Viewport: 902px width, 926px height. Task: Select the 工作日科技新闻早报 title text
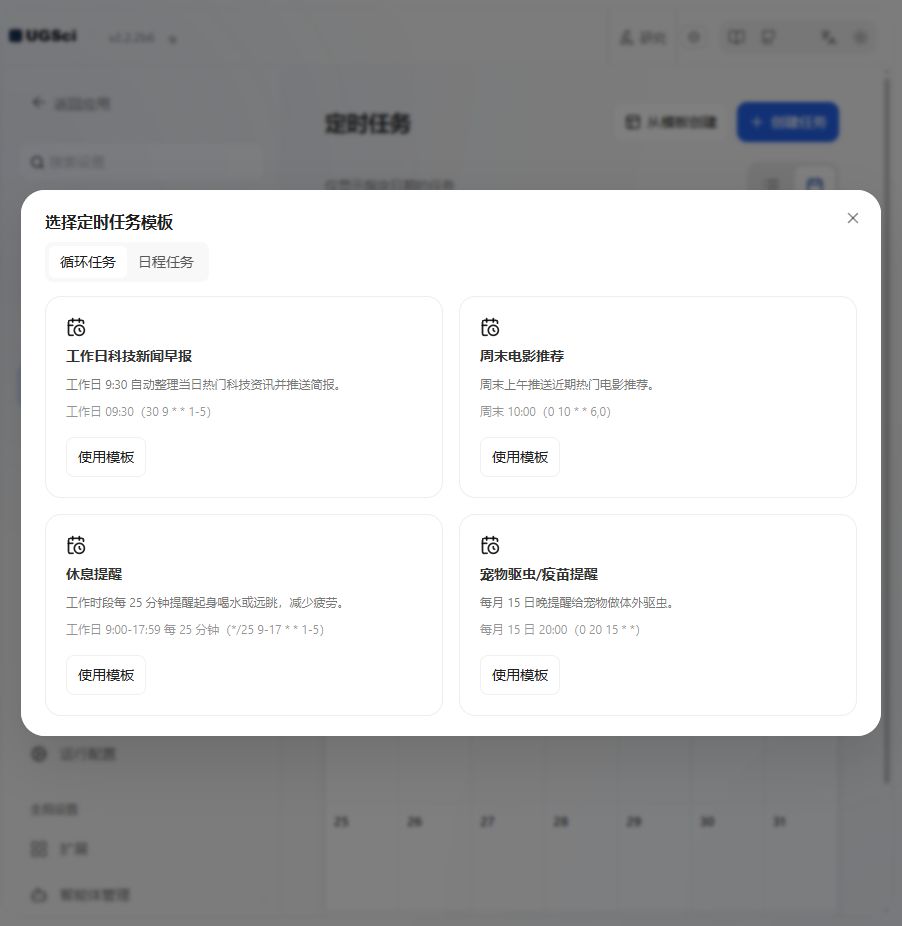129,356
